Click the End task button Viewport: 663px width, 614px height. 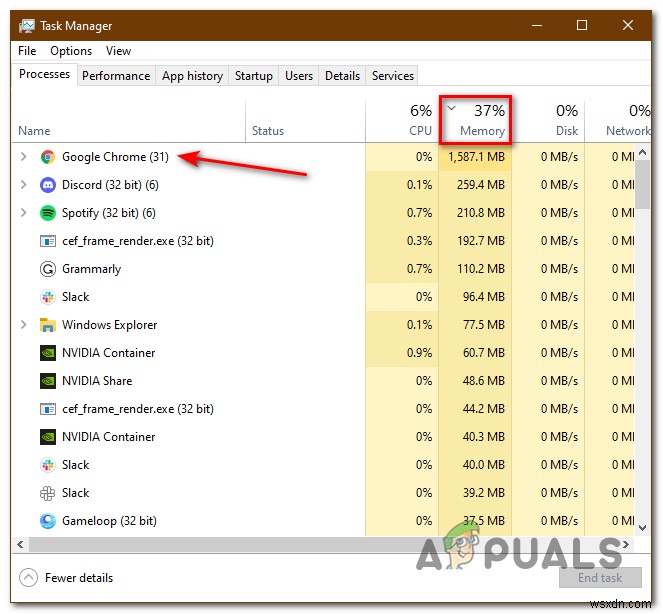[x=600, y=578]
